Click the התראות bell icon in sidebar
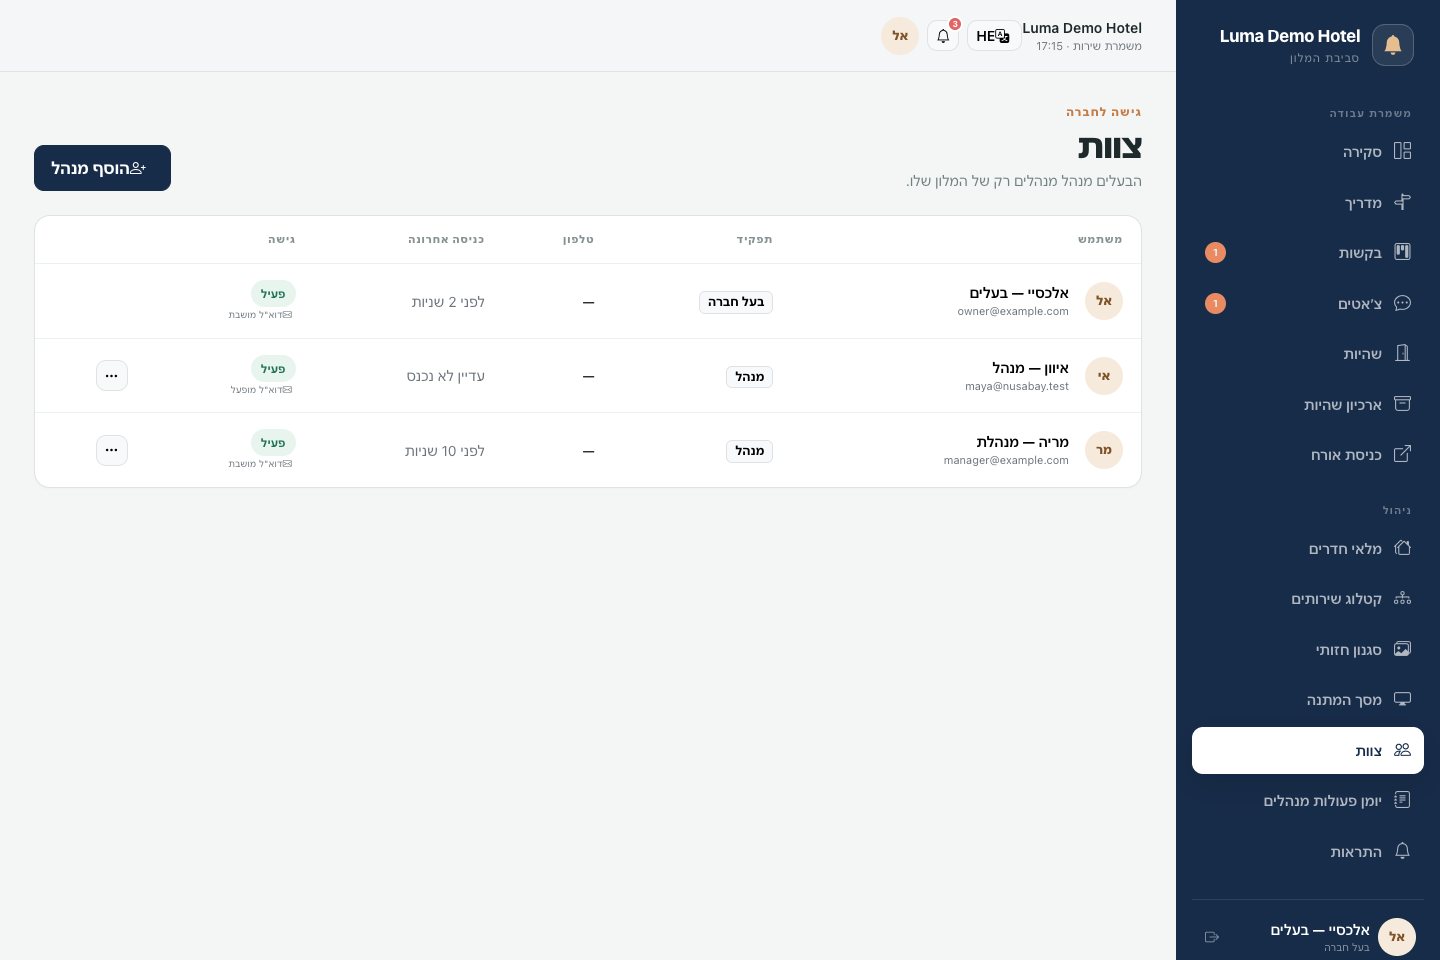This screenshot has width=1440, height=960. point(1402,851)
